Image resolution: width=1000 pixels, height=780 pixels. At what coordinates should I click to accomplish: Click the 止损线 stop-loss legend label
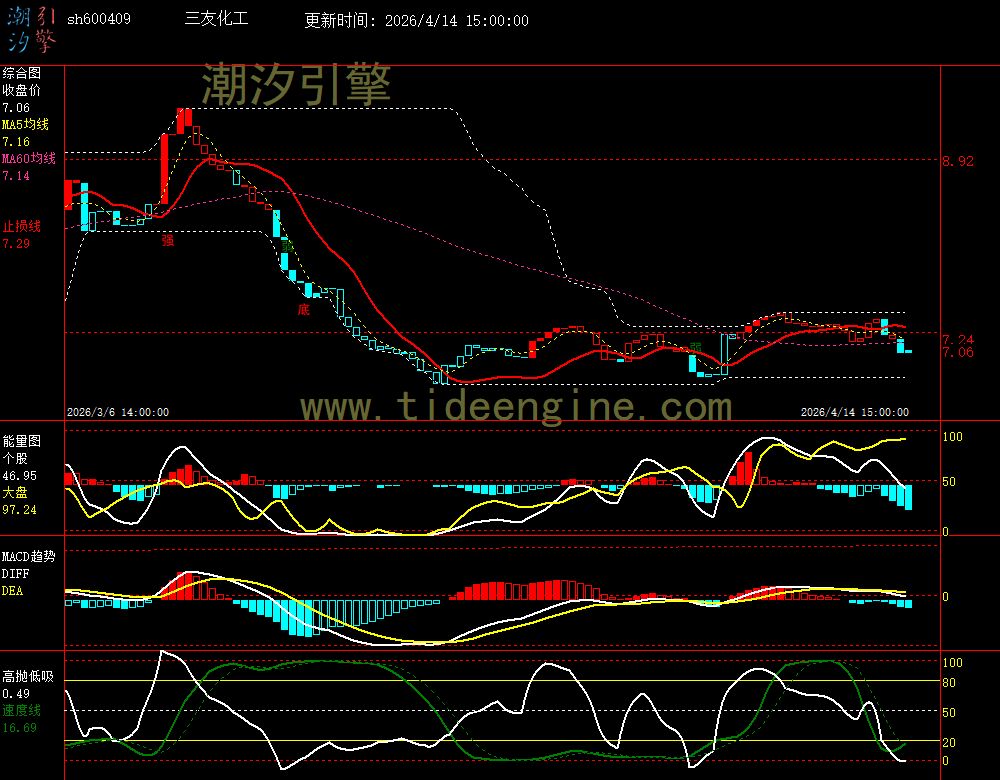[x=22, y=226]
